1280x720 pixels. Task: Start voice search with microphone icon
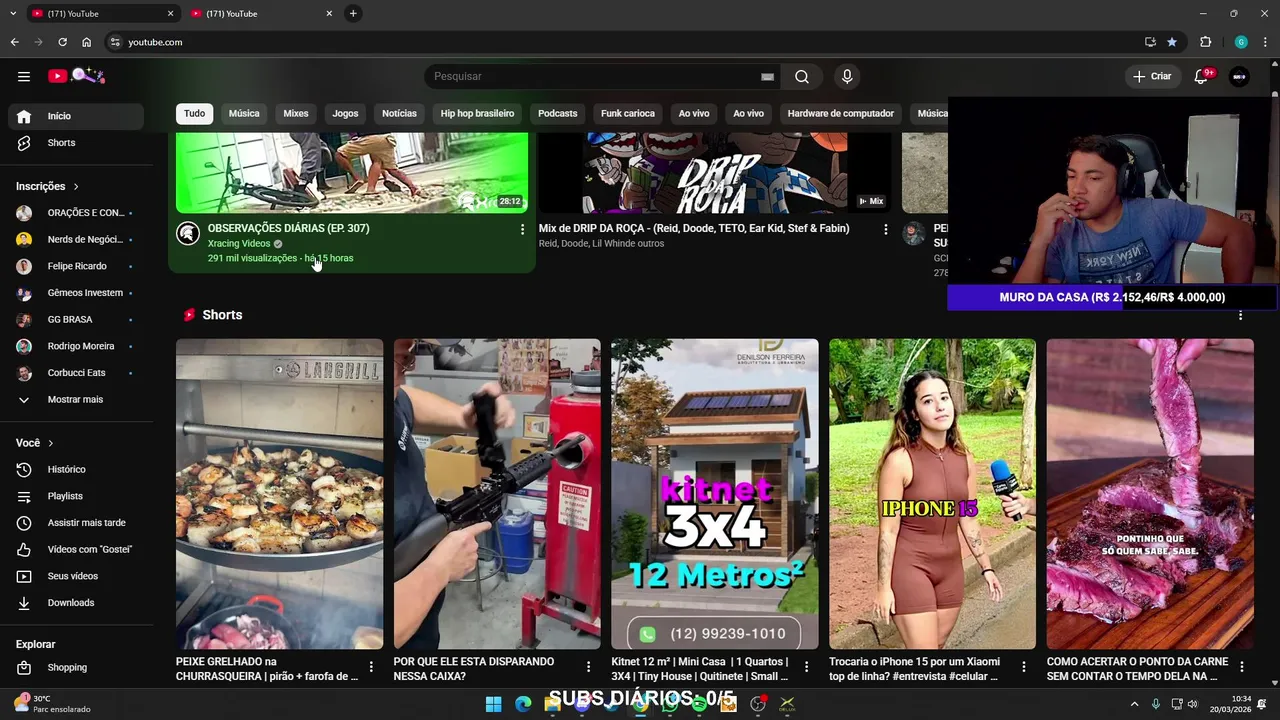pos(847,76)
